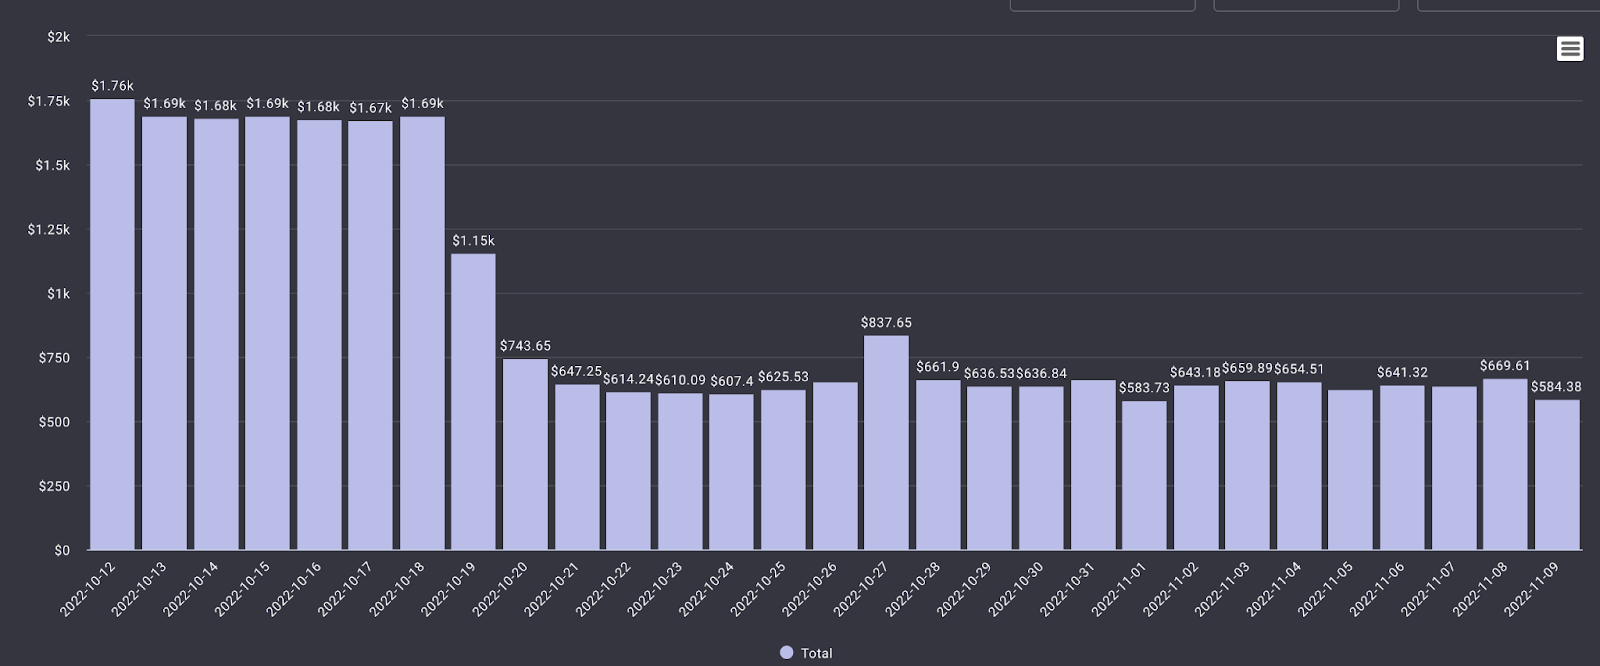Select the 2022-10-28 bar at $661.9
Viewport: 1600px width, 666px height.
938,465
